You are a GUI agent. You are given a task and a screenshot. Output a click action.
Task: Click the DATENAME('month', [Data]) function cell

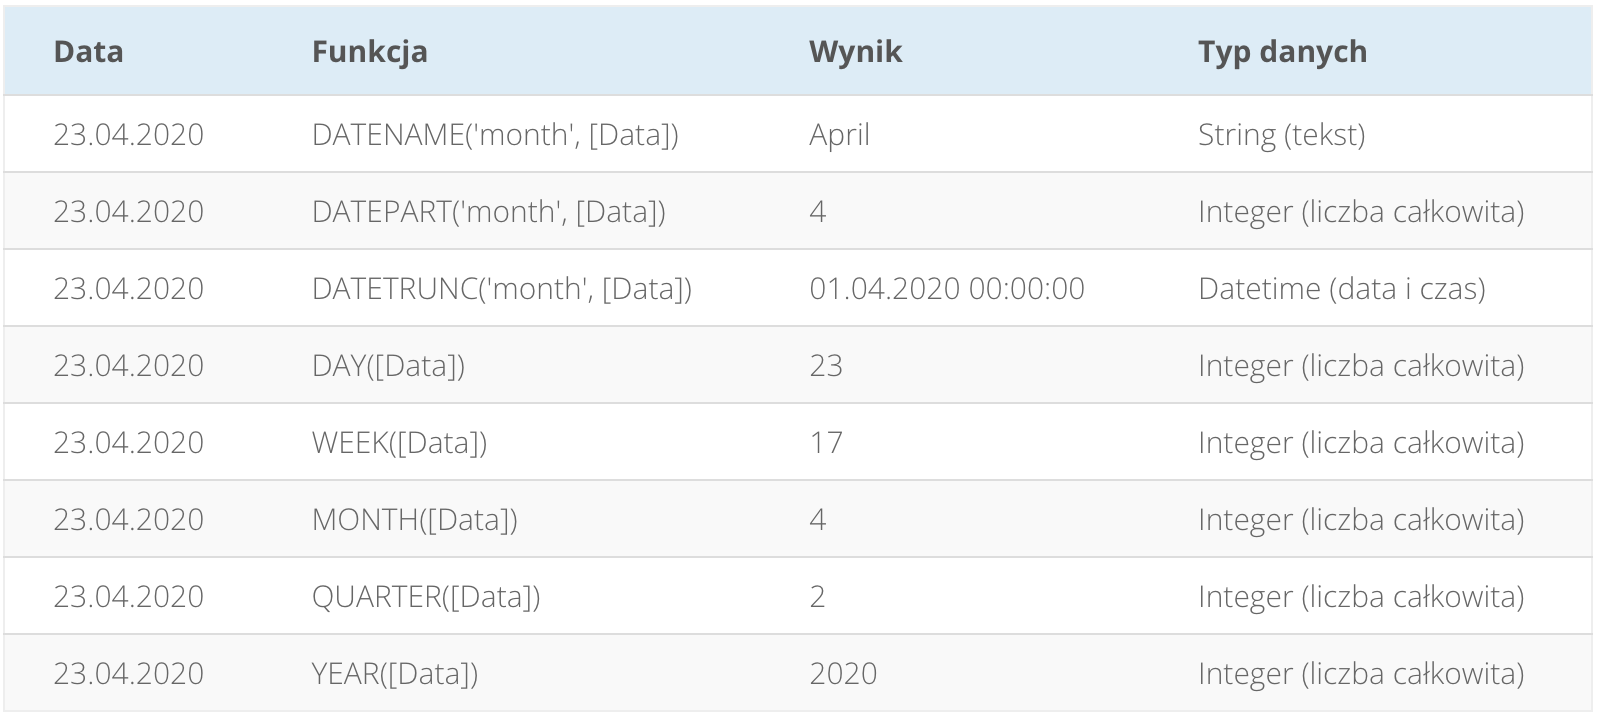(495, 135)
